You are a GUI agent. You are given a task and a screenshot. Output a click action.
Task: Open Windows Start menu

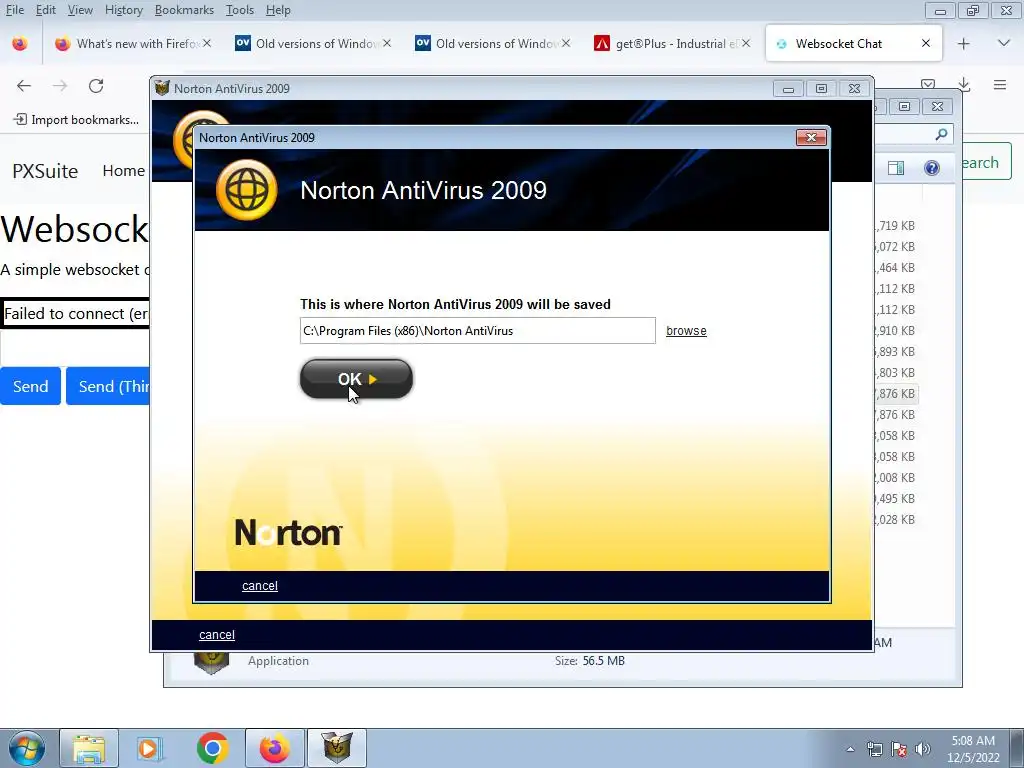(26, 748)
